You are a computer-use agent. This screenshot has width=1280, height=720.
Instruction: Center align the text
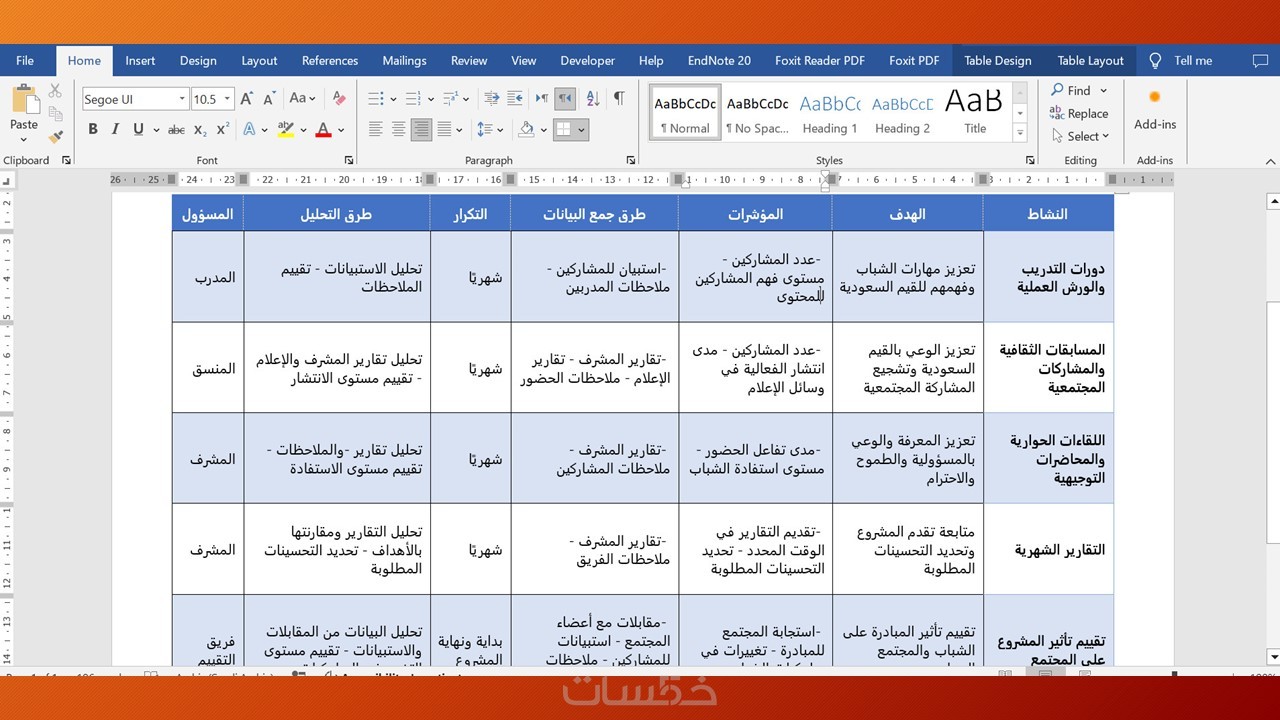pyautogui.click(x=398, y=129)
